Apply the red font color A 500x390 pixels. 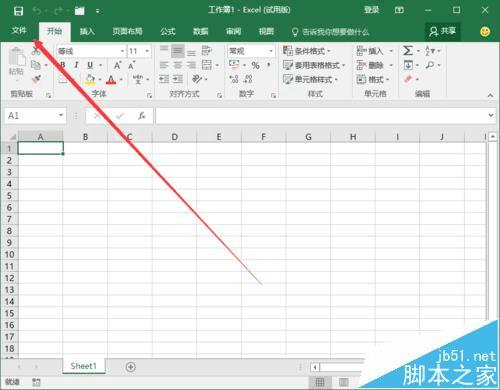click(111, 79)
